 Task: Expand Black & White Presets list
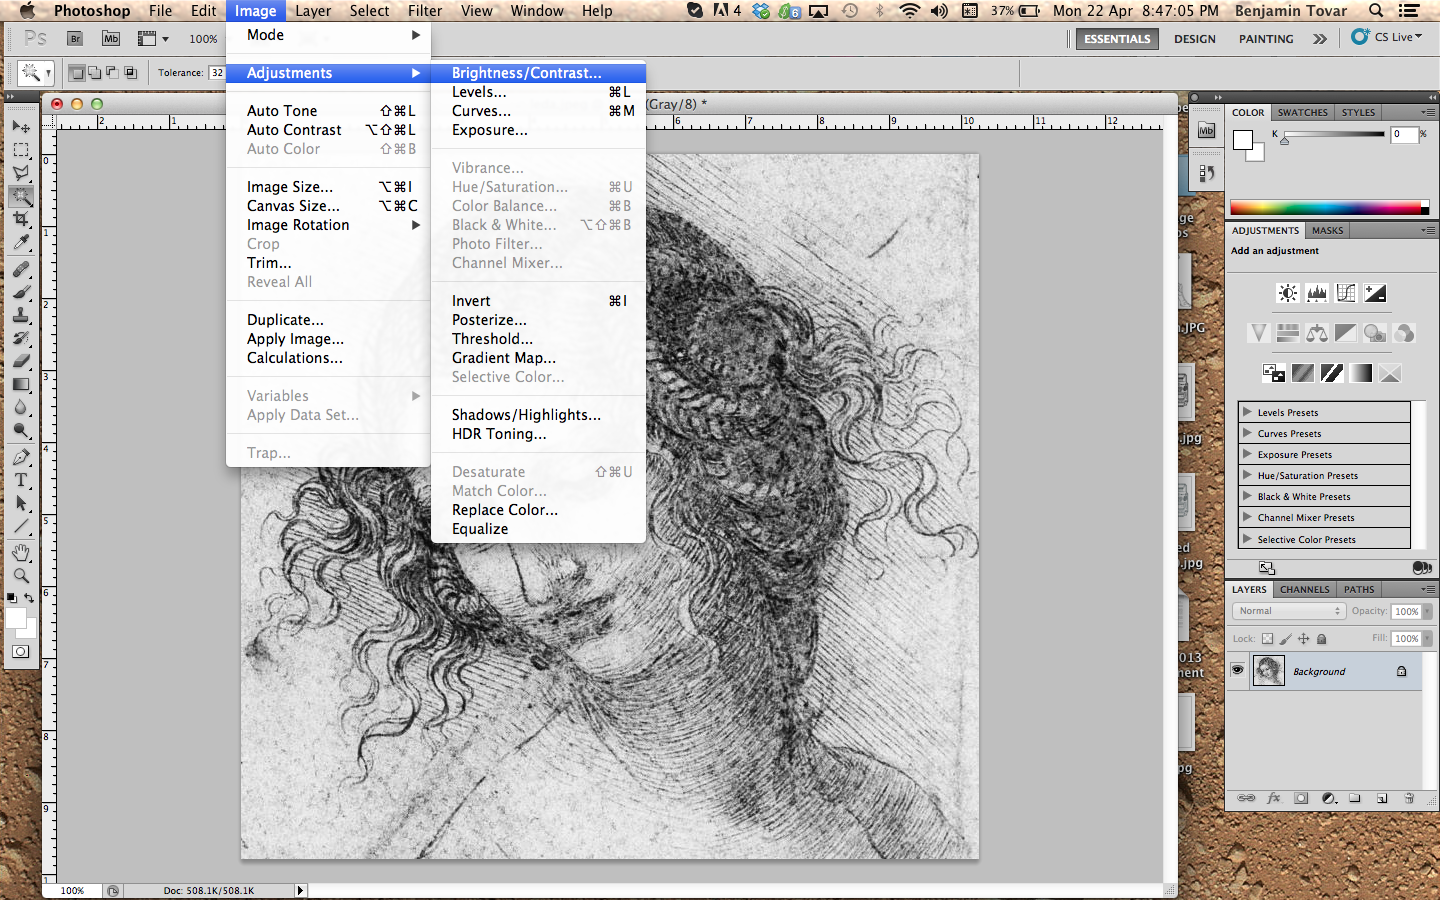1247,496
